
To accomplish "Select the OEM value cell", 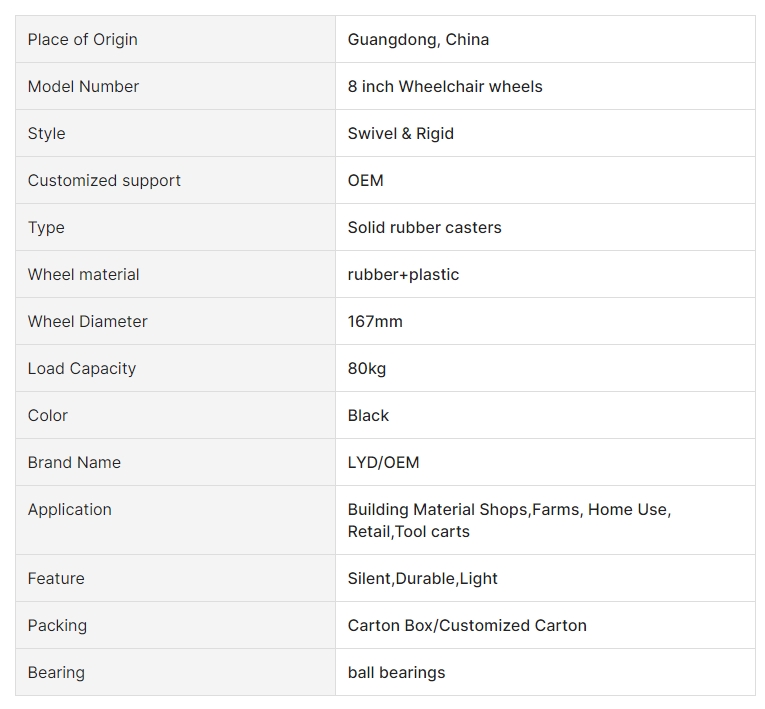I will 545,181.
